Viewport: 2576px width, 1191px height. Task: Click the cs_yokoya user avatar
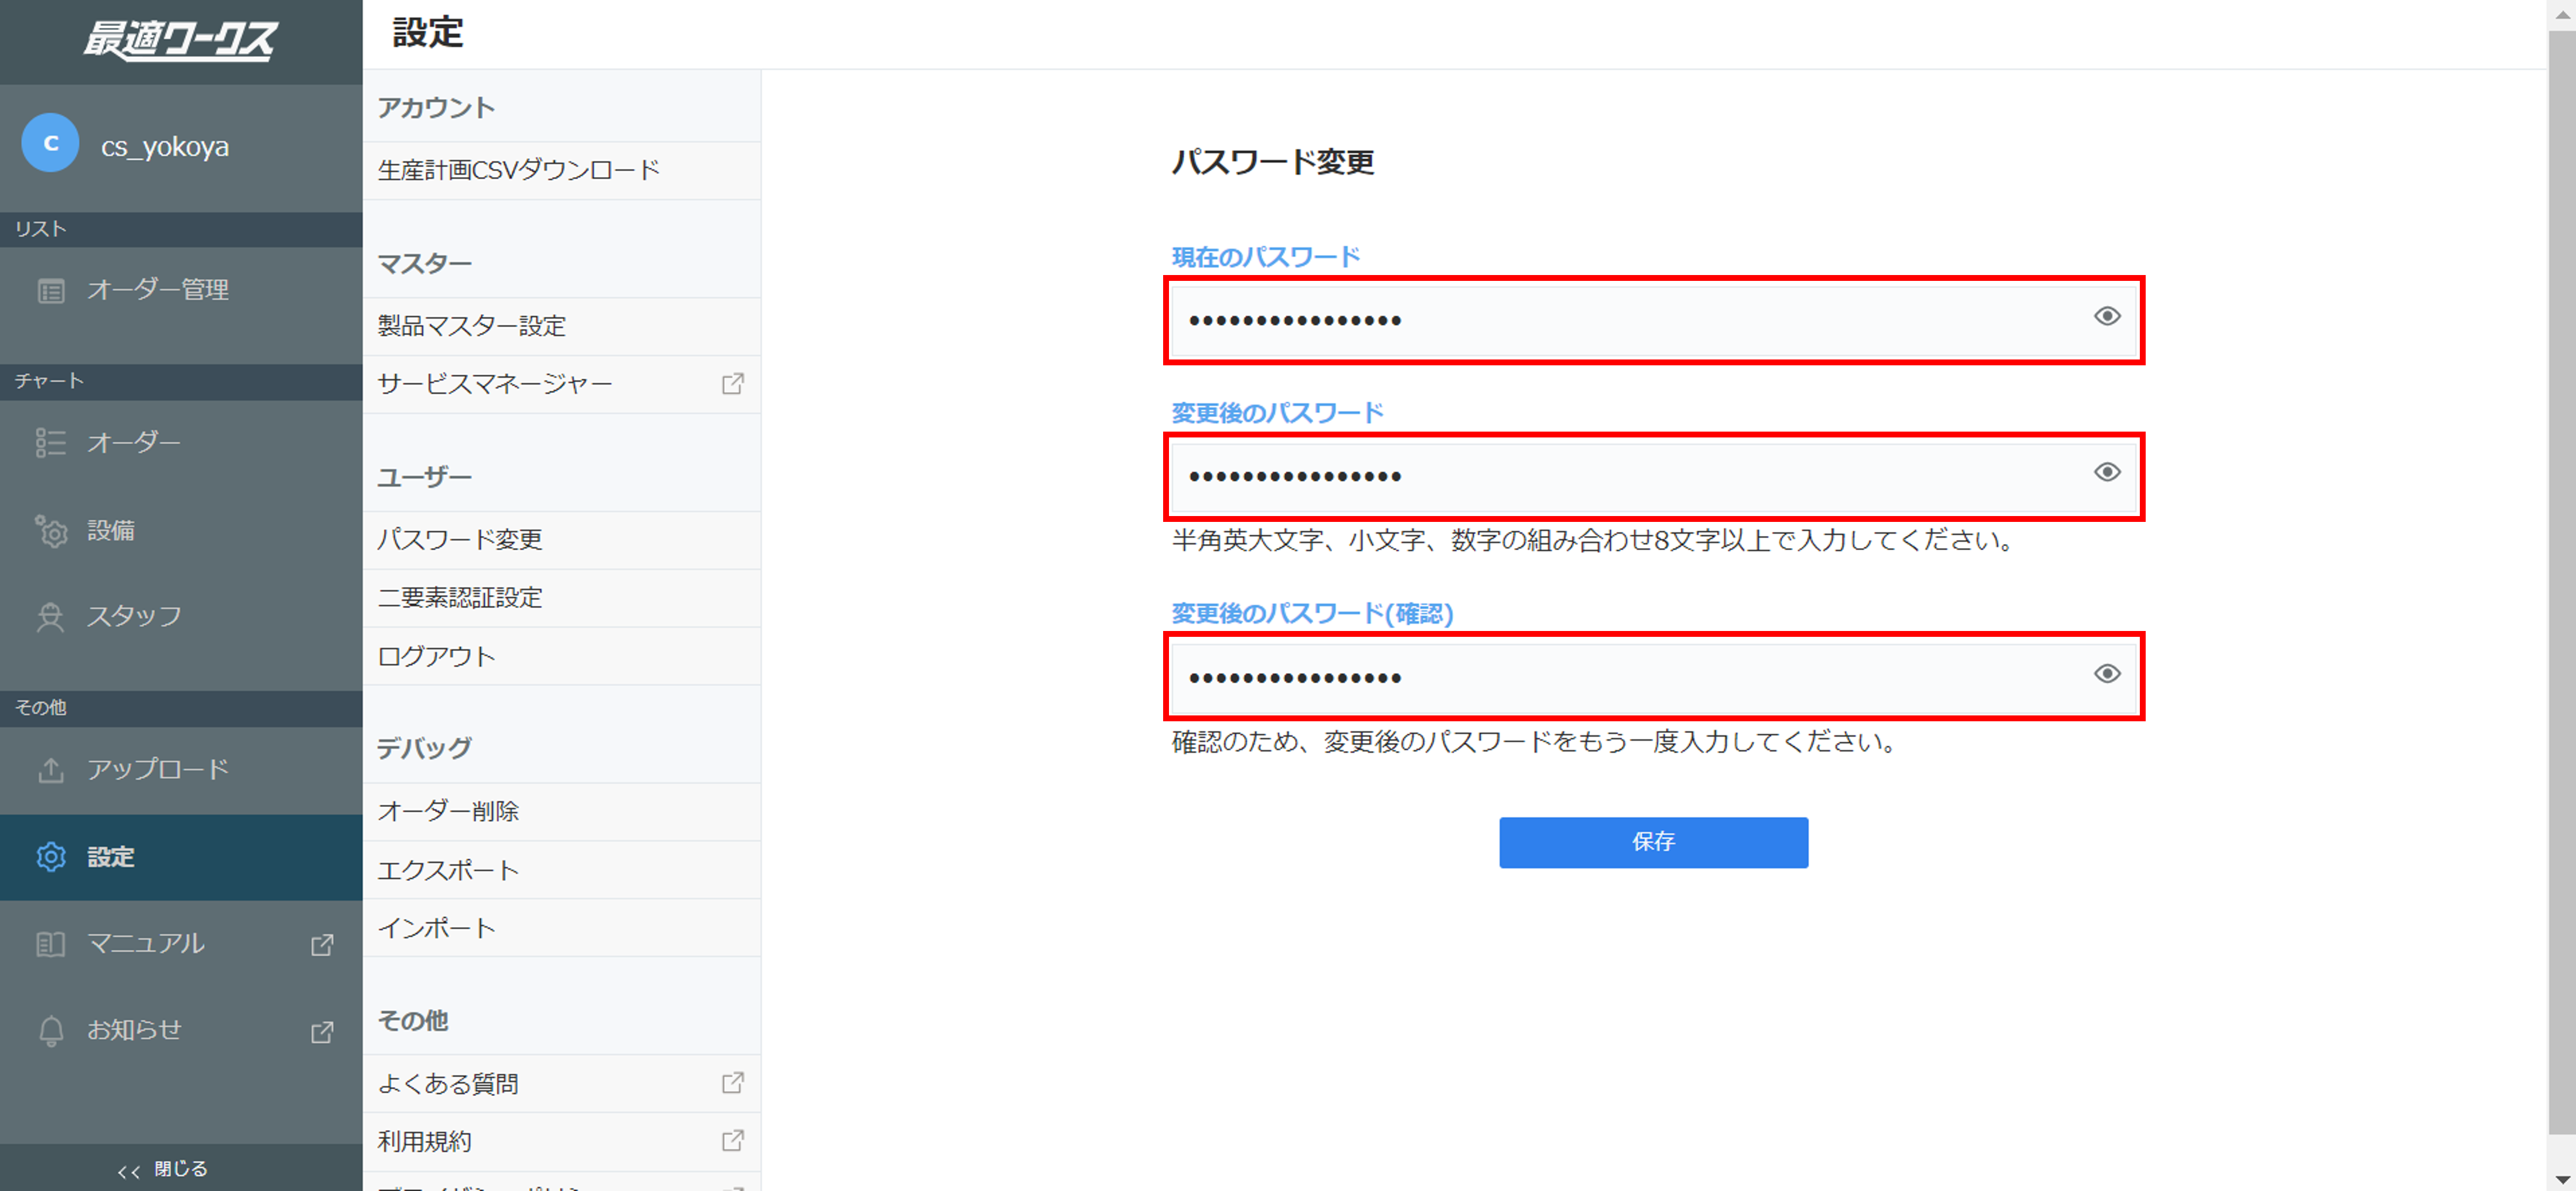tap(50, 144)
